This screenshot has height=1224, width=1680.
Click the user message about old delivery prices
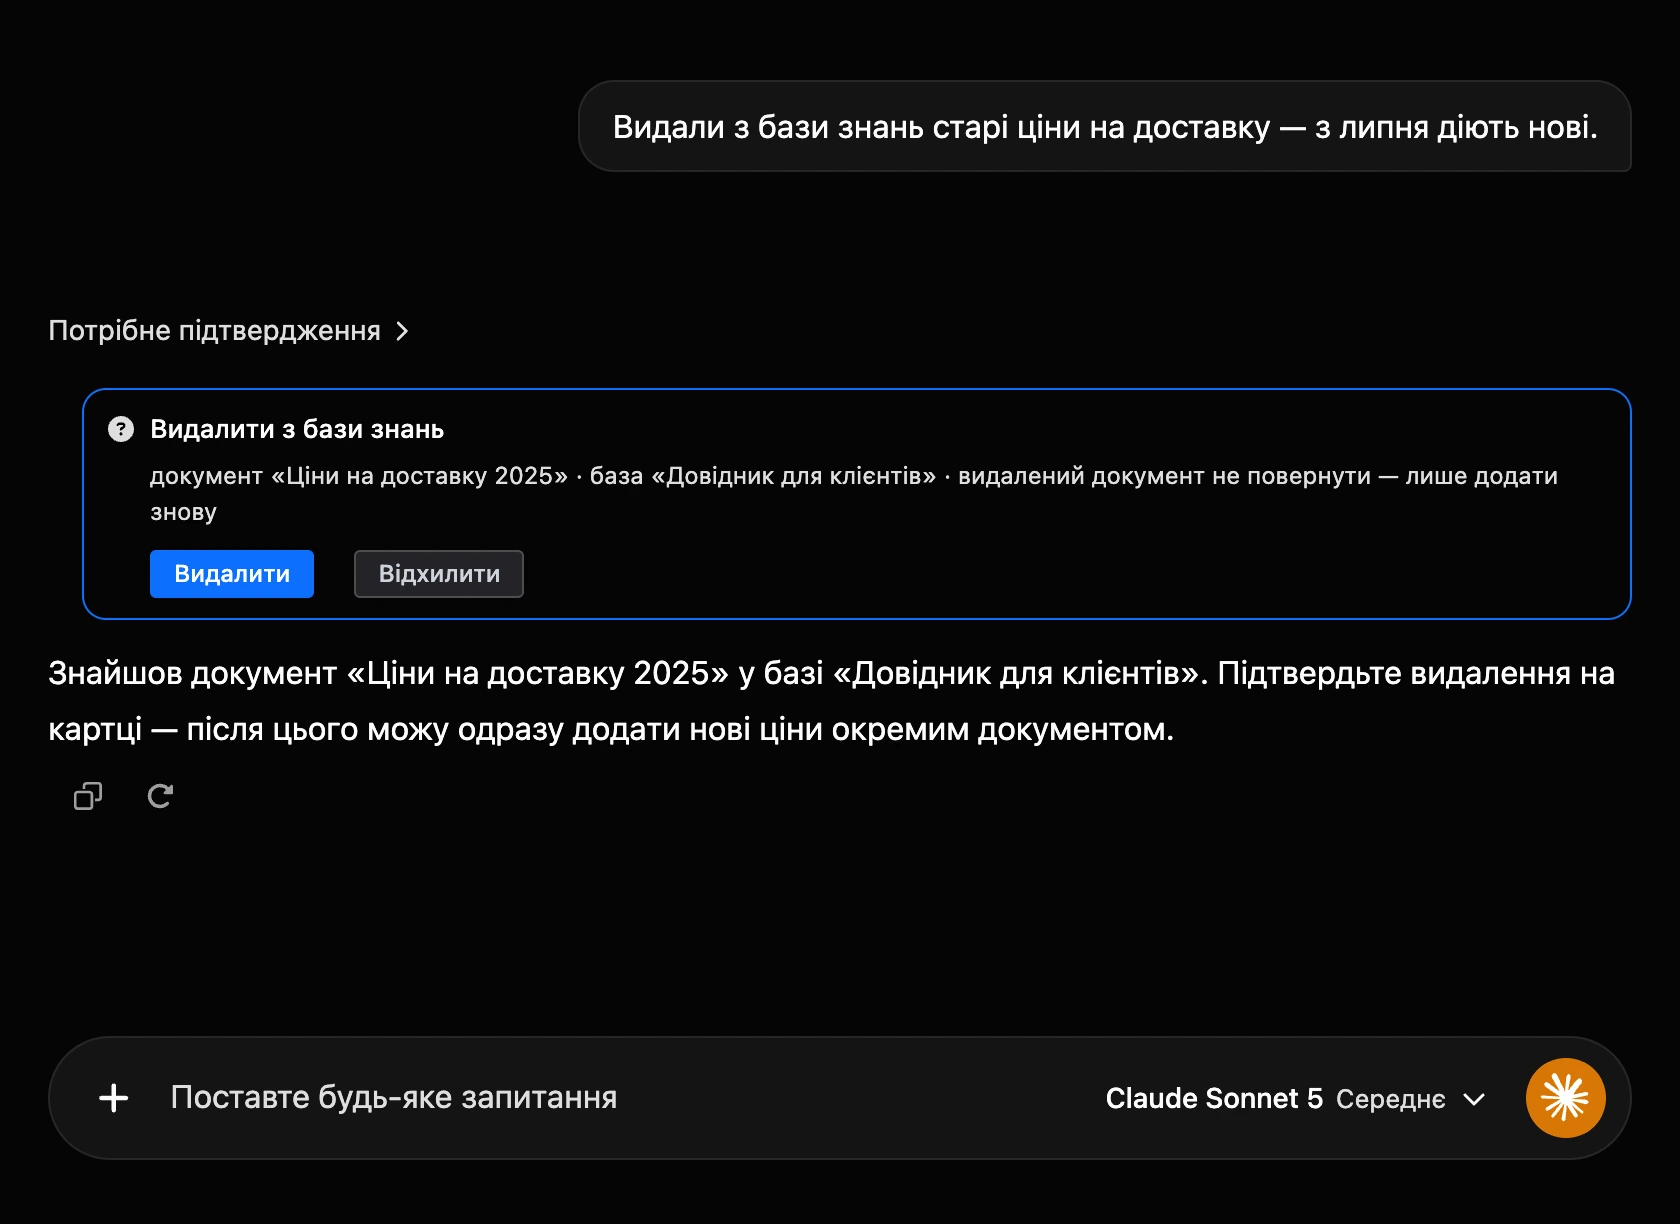[1105, 127]
